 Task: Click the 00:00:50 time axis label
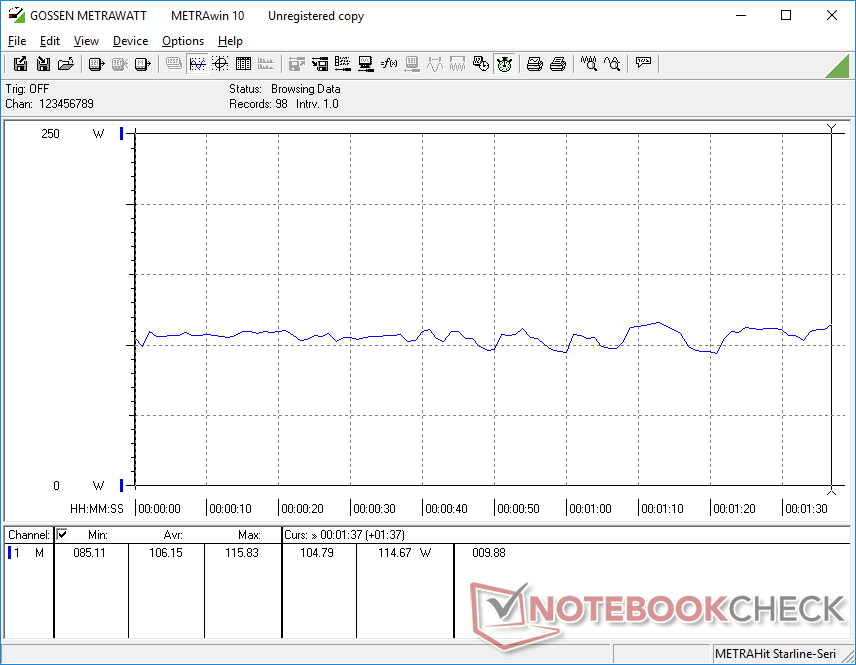(x=518, y=508)
